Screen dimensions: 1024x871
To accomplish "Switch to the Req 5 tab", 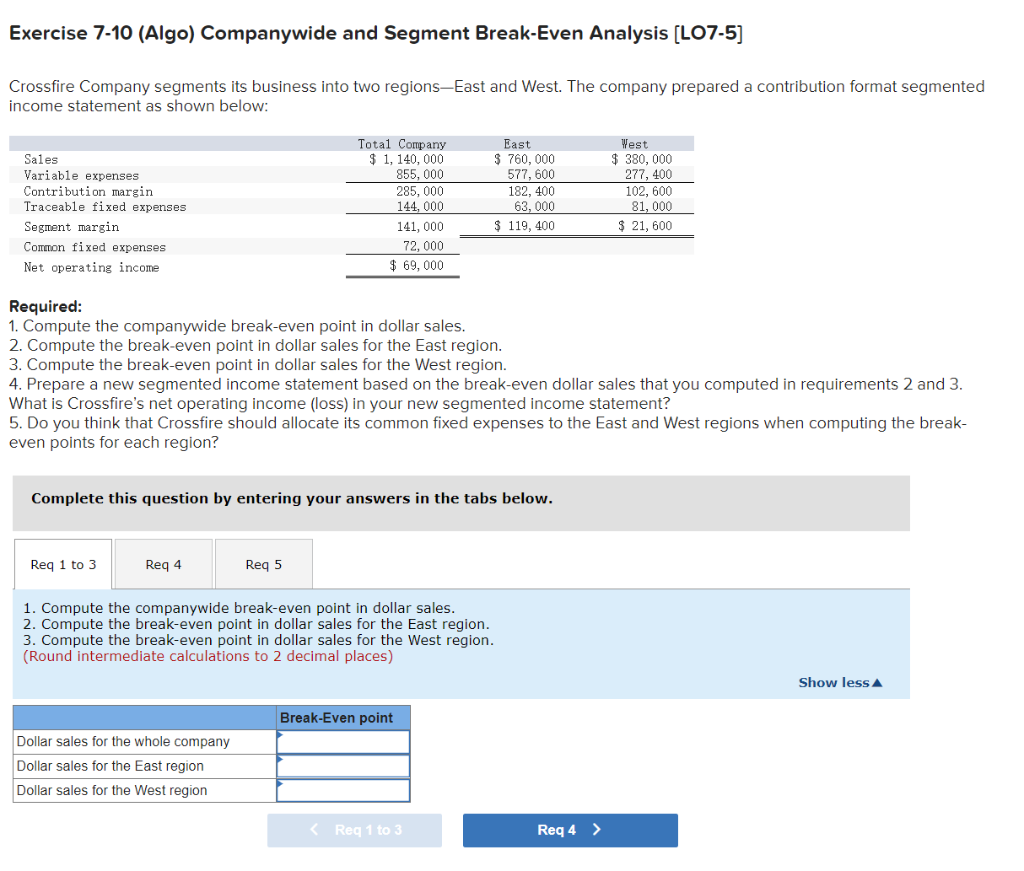I will (263, 563).
